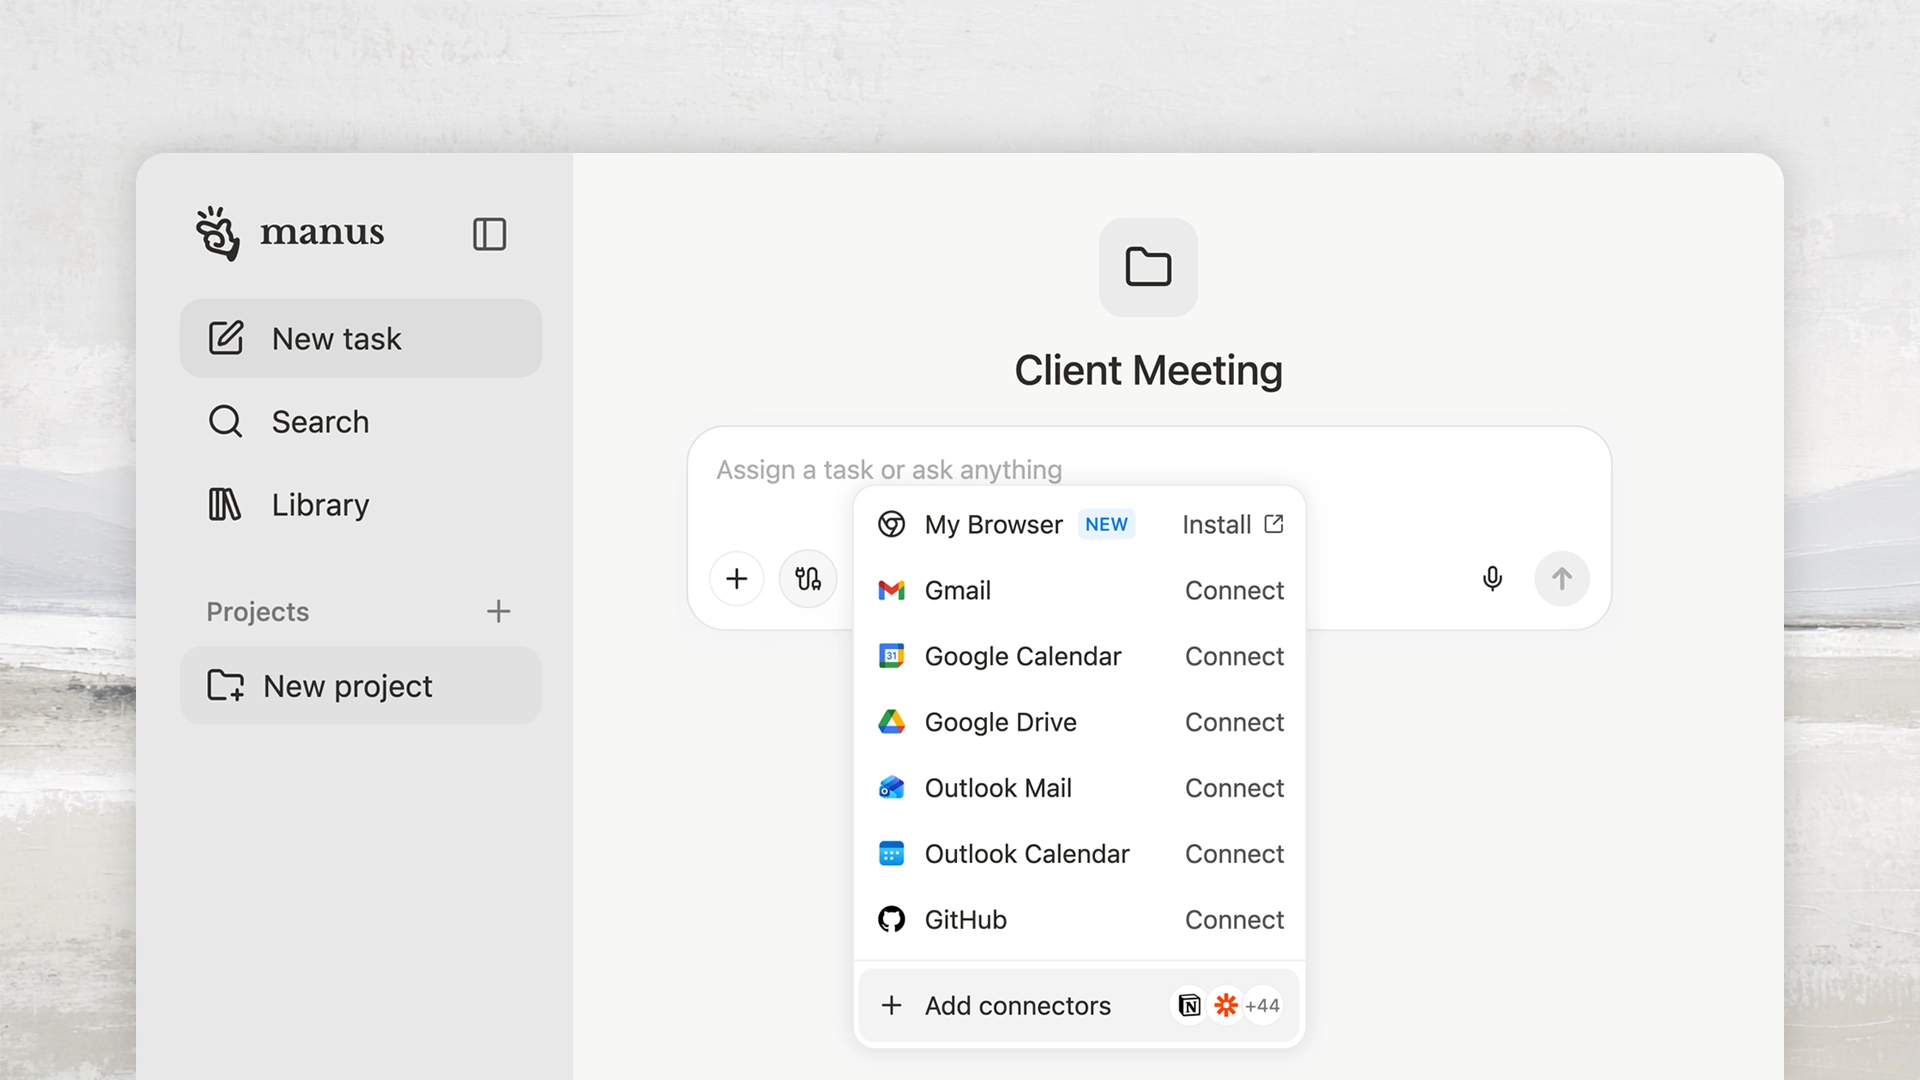Click the Google Drive icon

tap(891, 722)
